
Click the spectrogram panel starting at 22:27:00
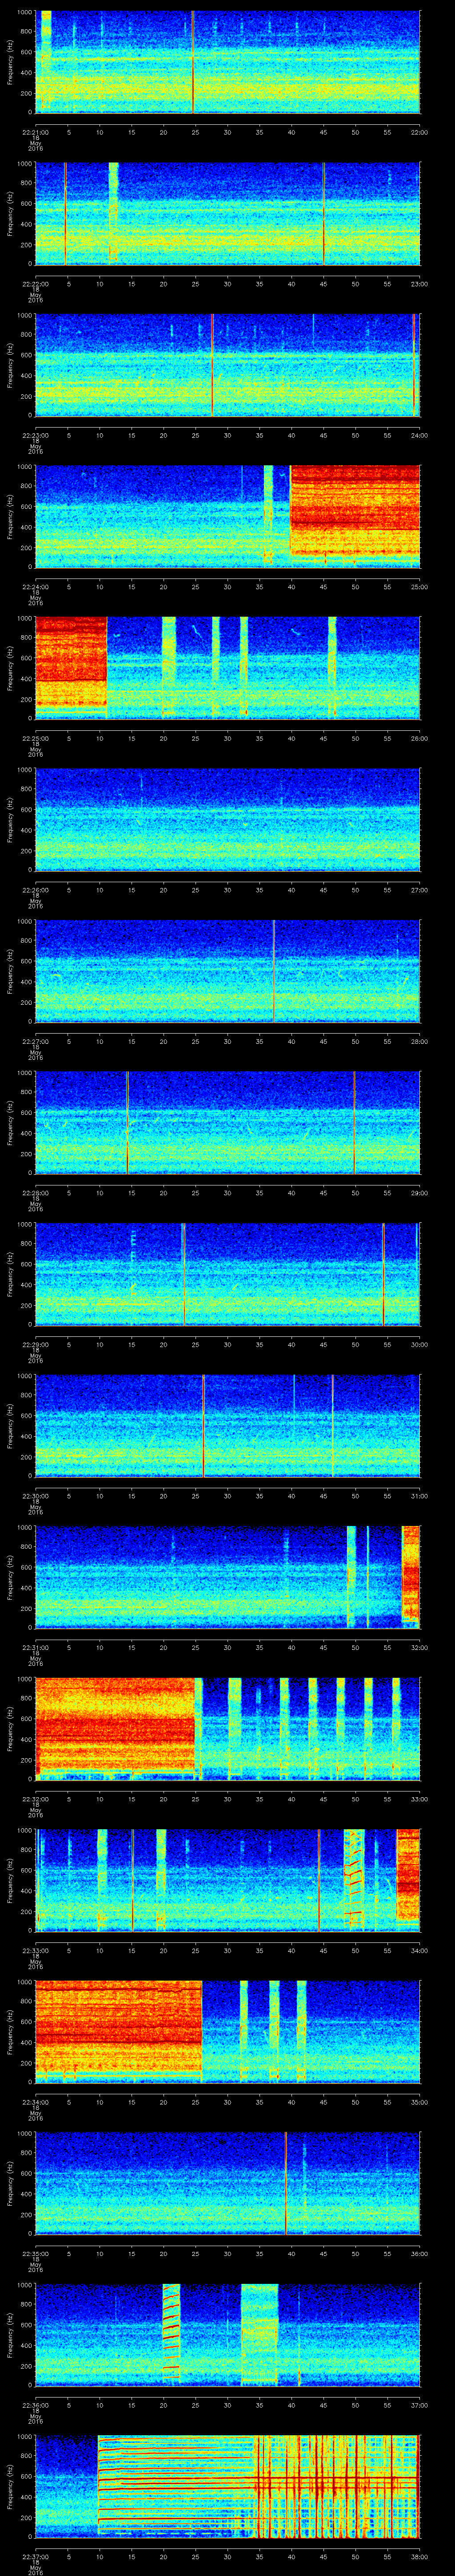[x=228, y=971]
